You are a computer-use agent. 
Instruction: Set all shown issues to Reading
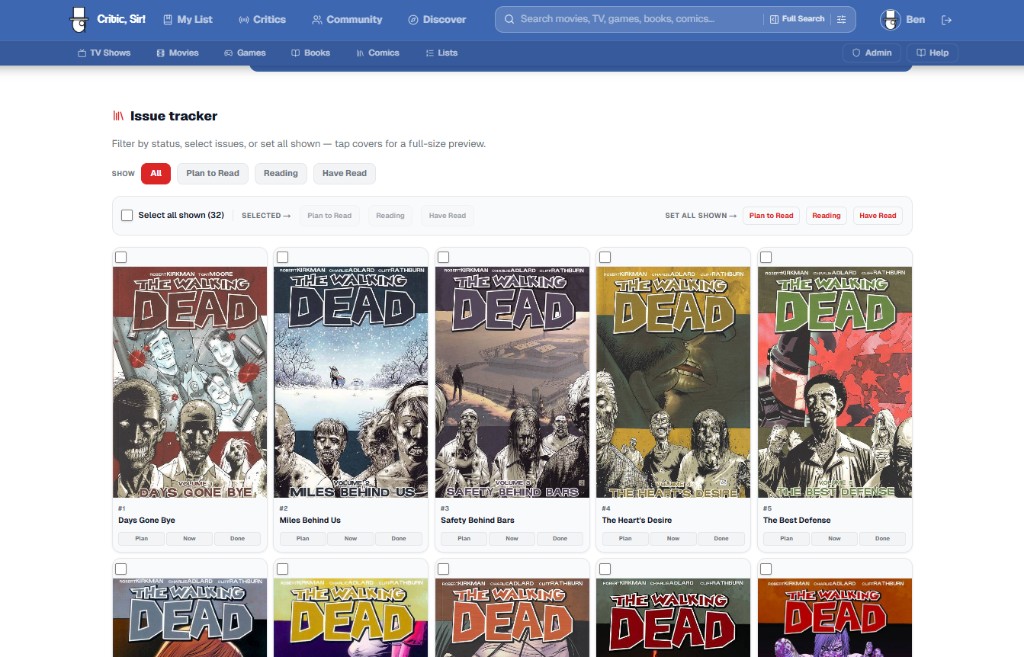coord(826,215)
